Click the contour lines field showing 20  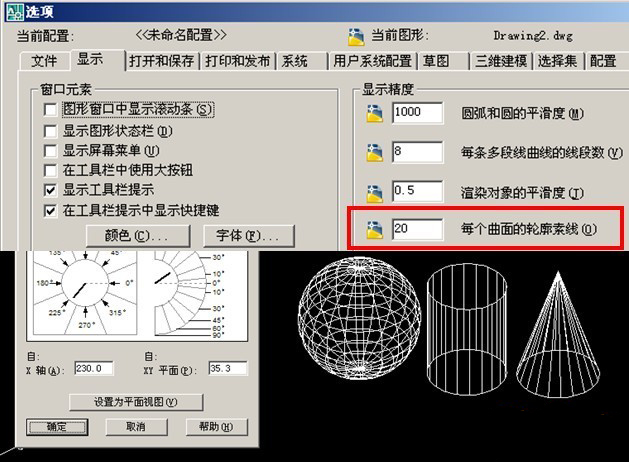[417, 230]
